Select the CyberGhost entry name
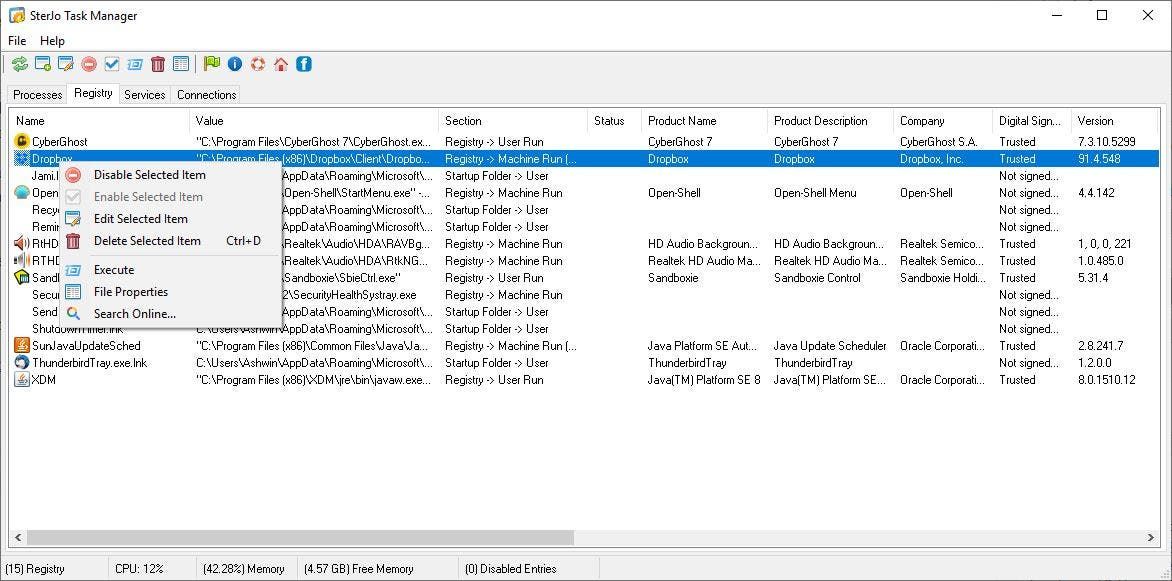 pos(60,141)
